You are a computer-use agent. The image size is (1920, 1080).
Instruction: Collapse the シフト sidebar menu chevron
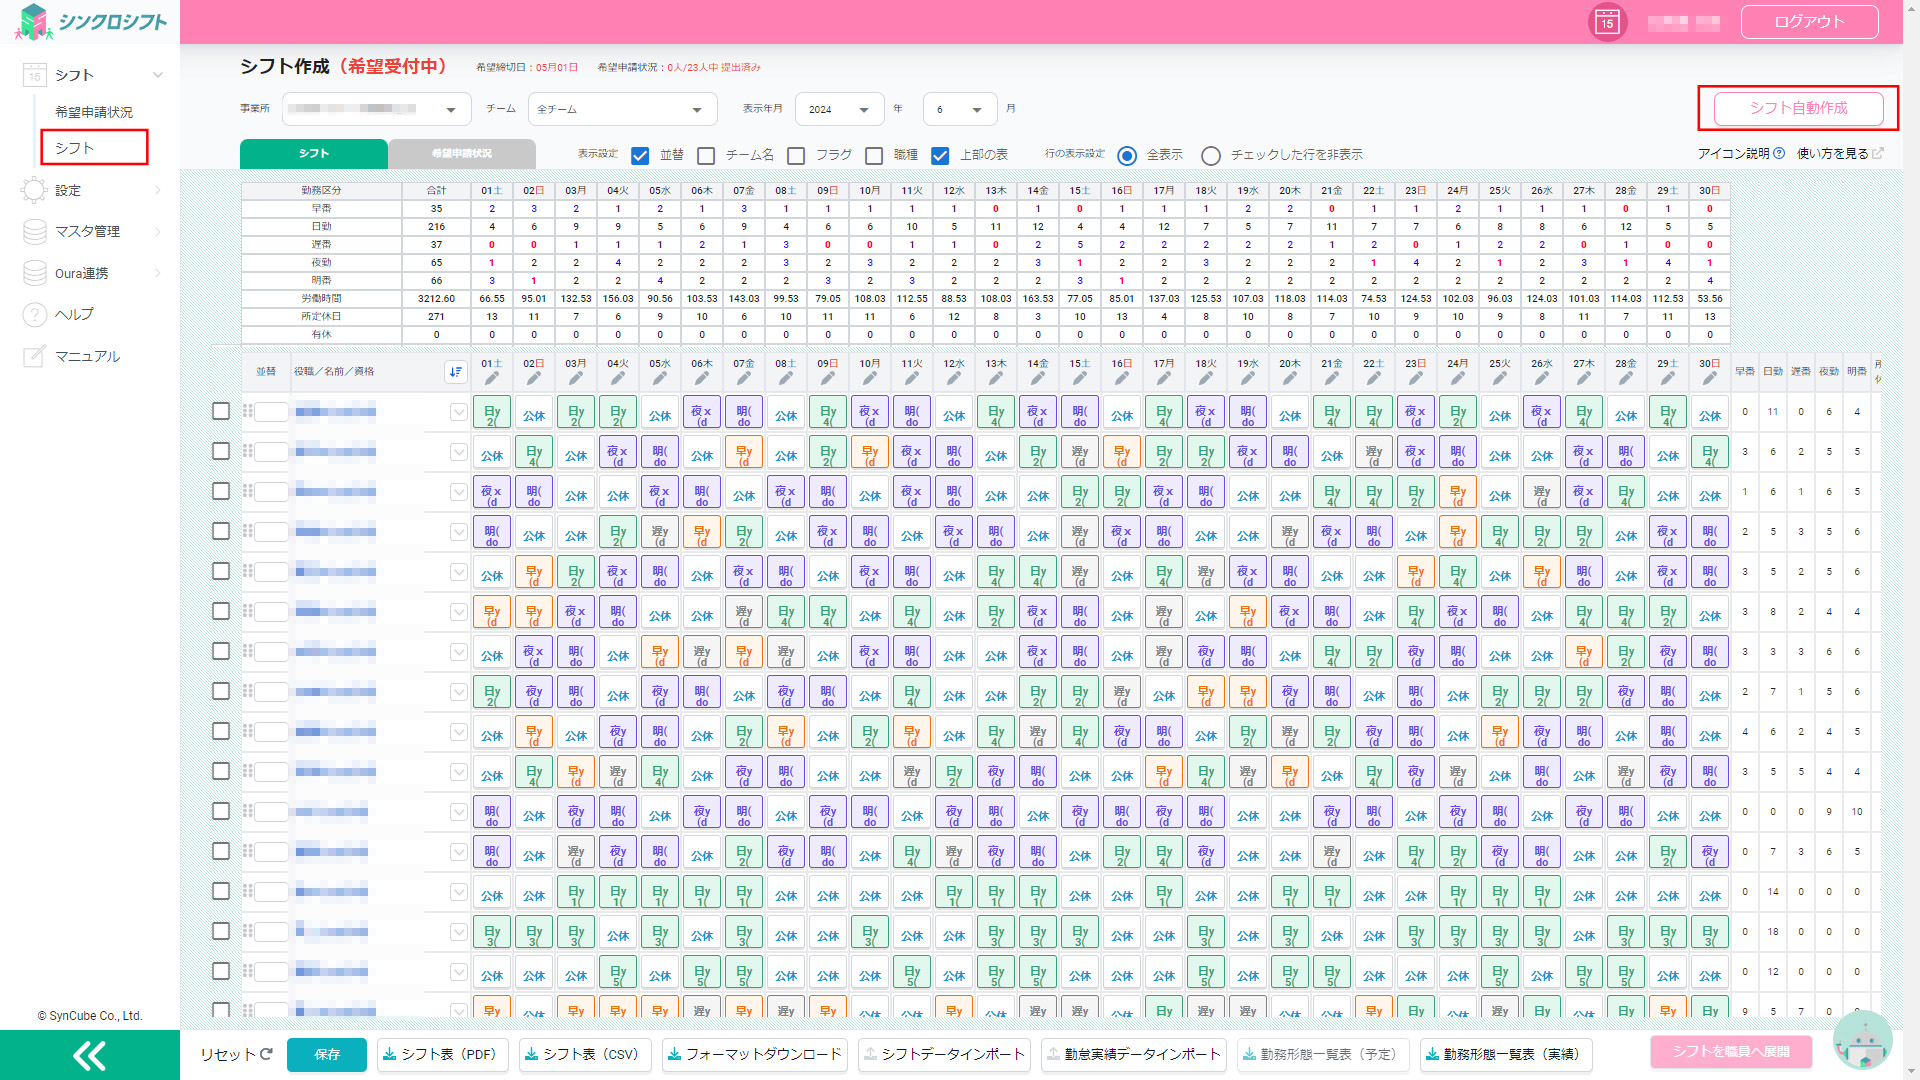click(158, 75)
